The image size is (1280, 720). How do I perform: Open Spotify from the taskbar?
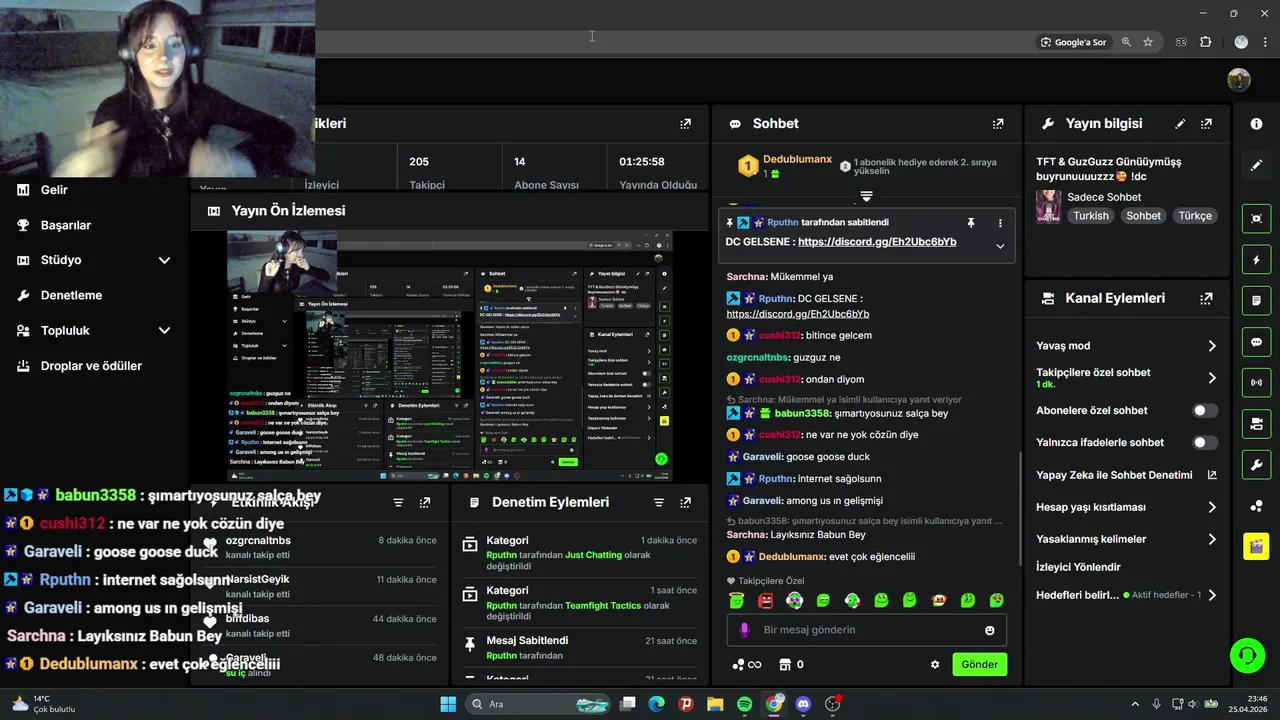click(x=744, y=704)
